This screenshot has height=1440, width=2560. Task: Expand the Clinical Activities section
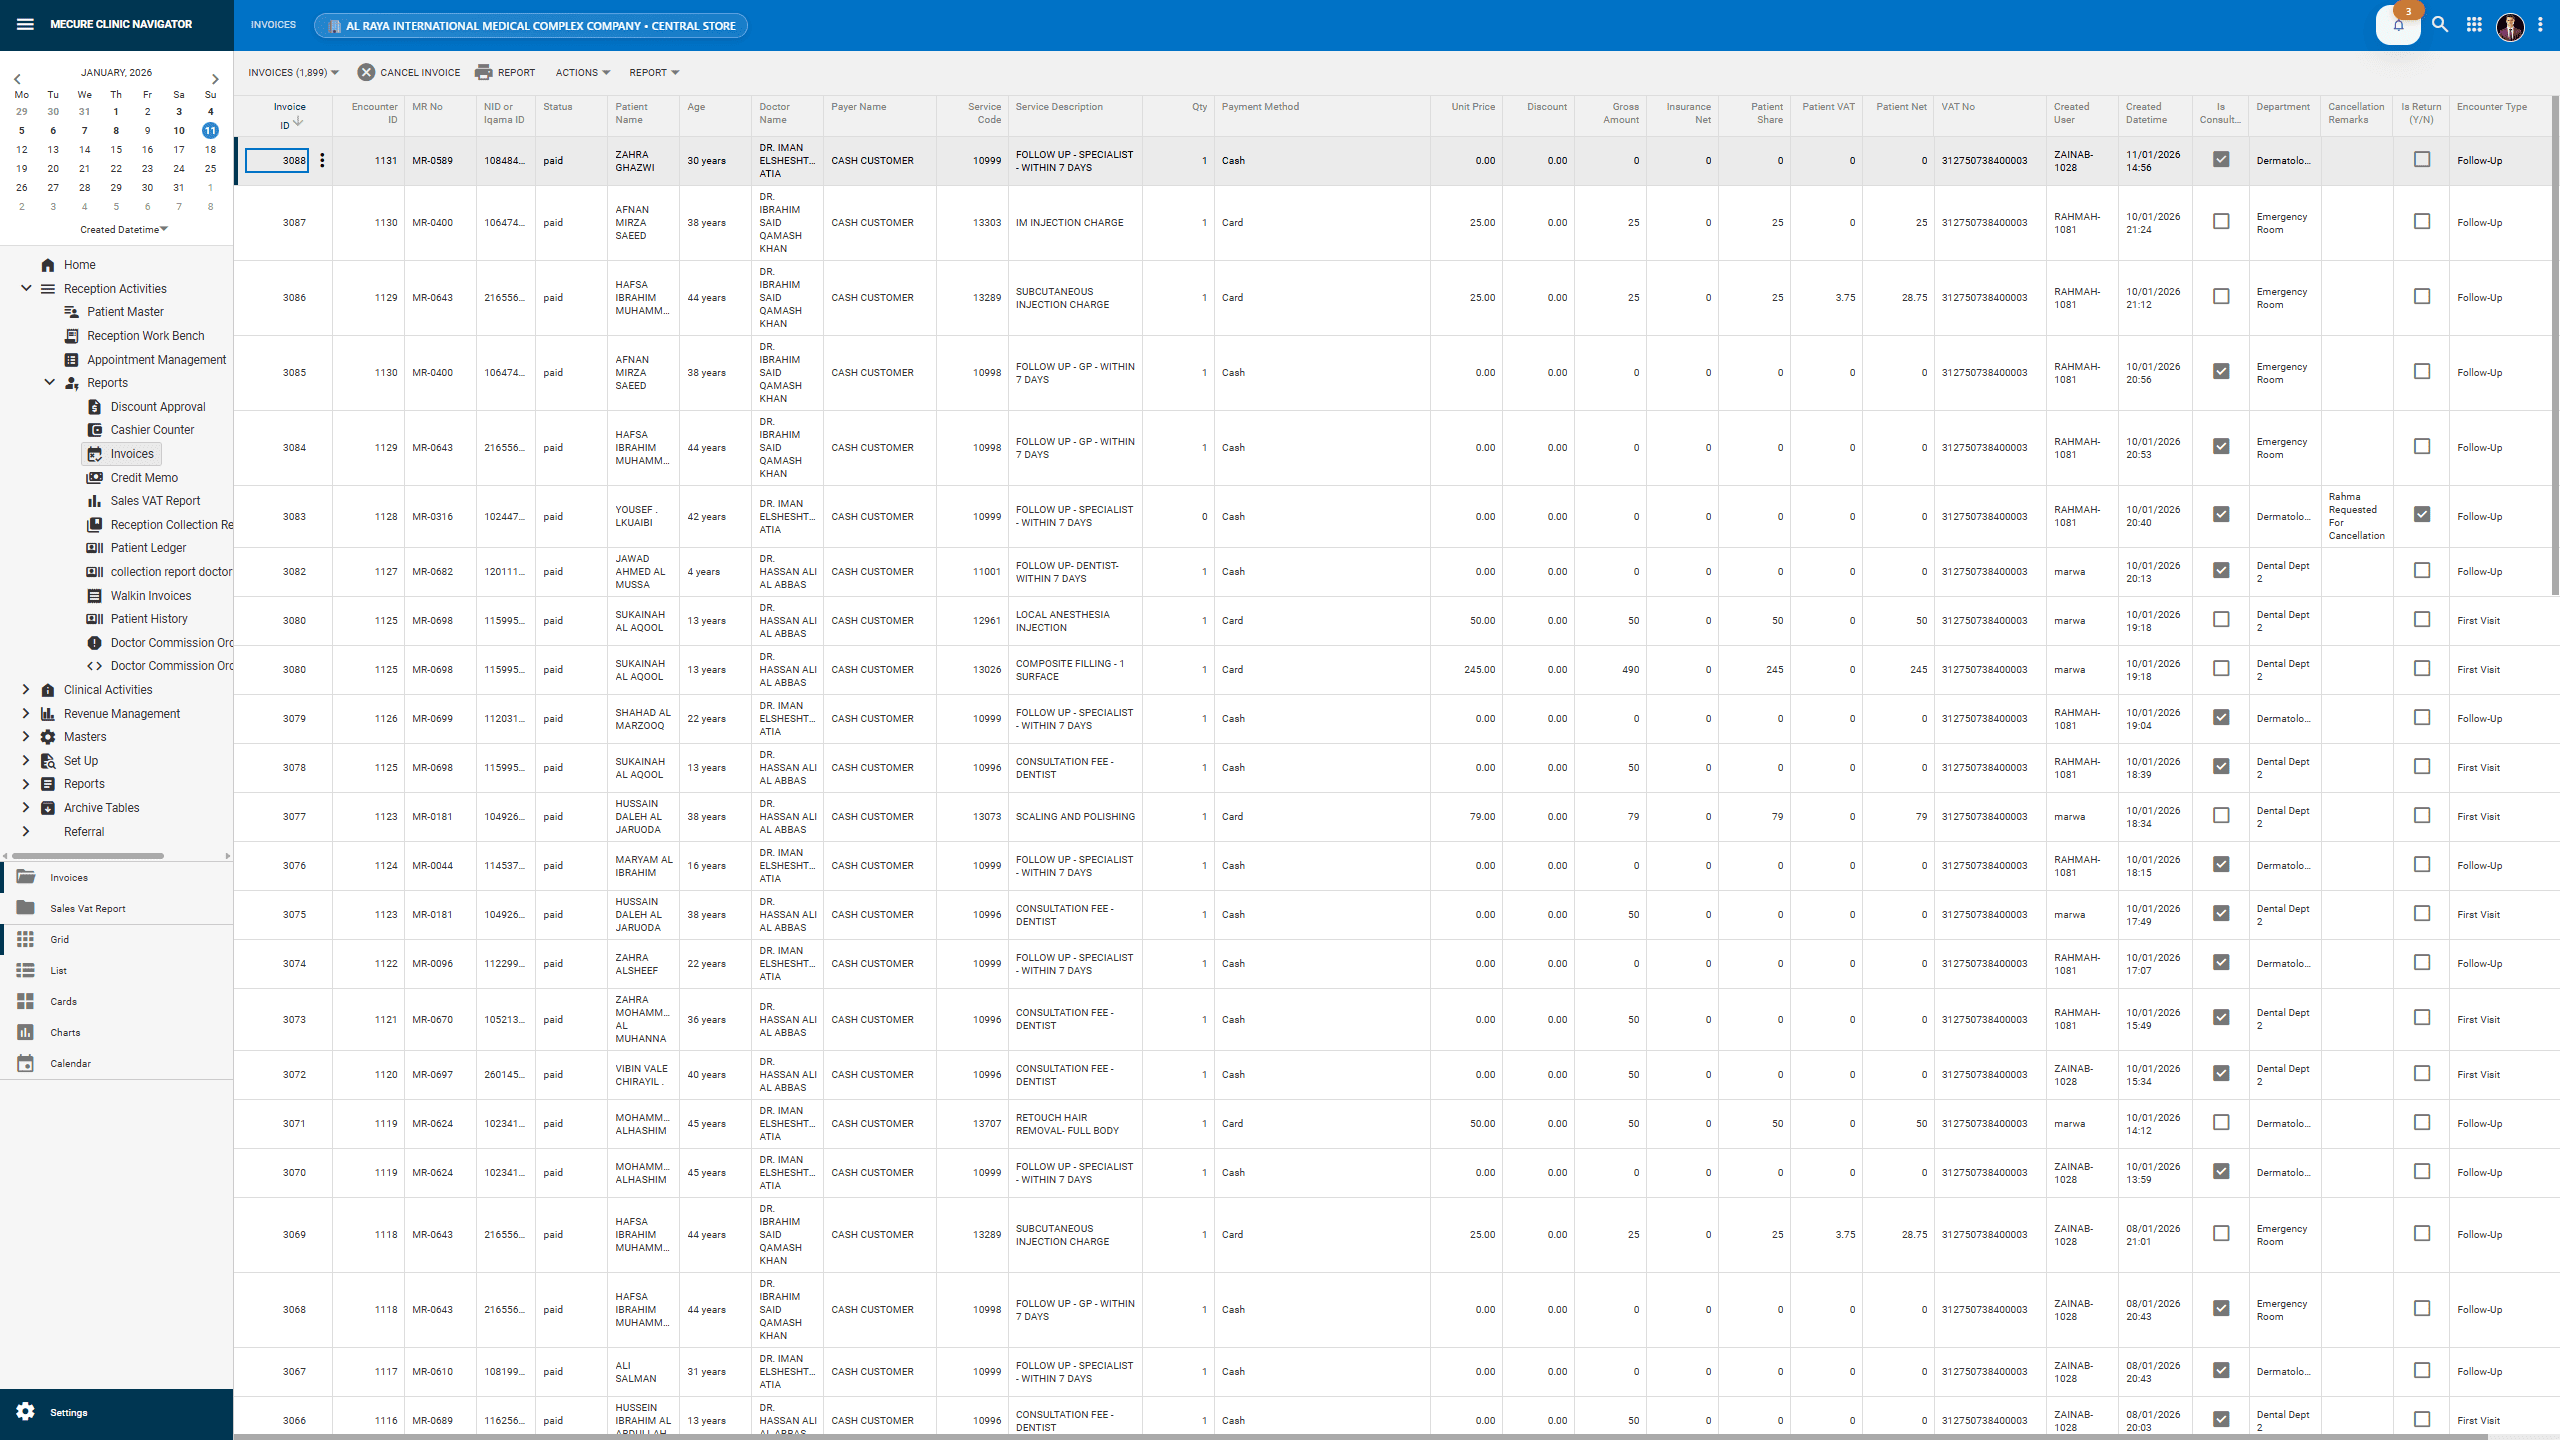pos(25,689)
